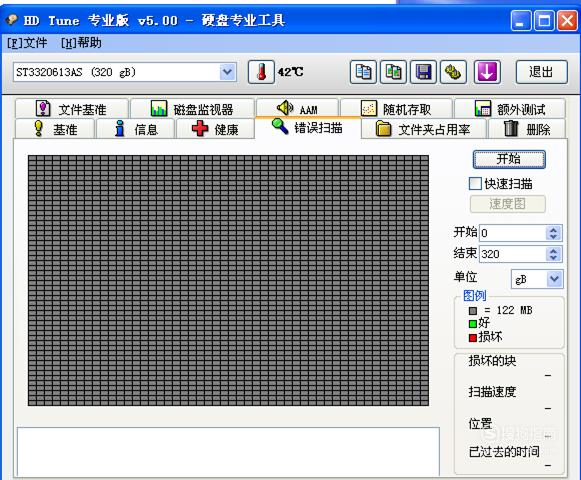The image size is (581, 480).
Task: Select the 错误扫描 tab
Action: coord(308,128)
